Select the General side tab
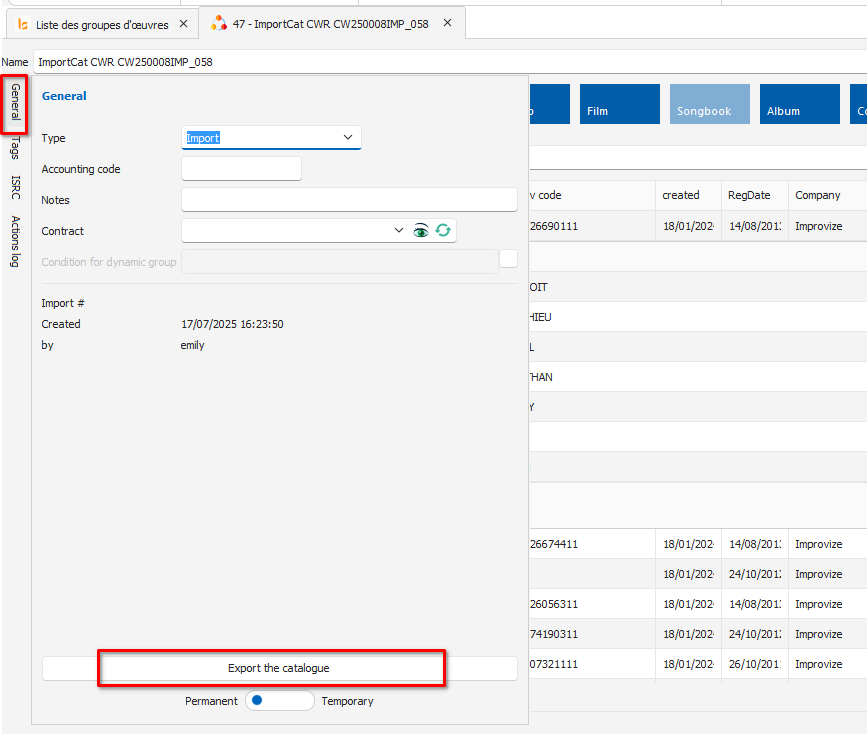867x734 pixels. pos(15,103)
